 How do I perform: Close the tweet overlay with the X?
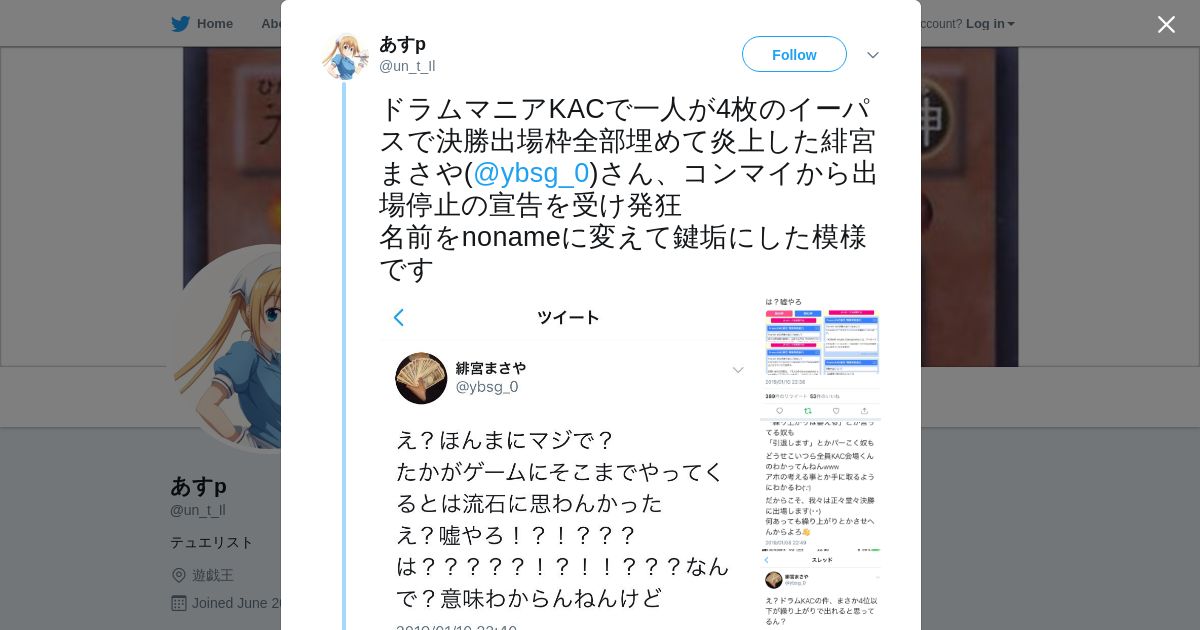click(x=1166, y=24)
